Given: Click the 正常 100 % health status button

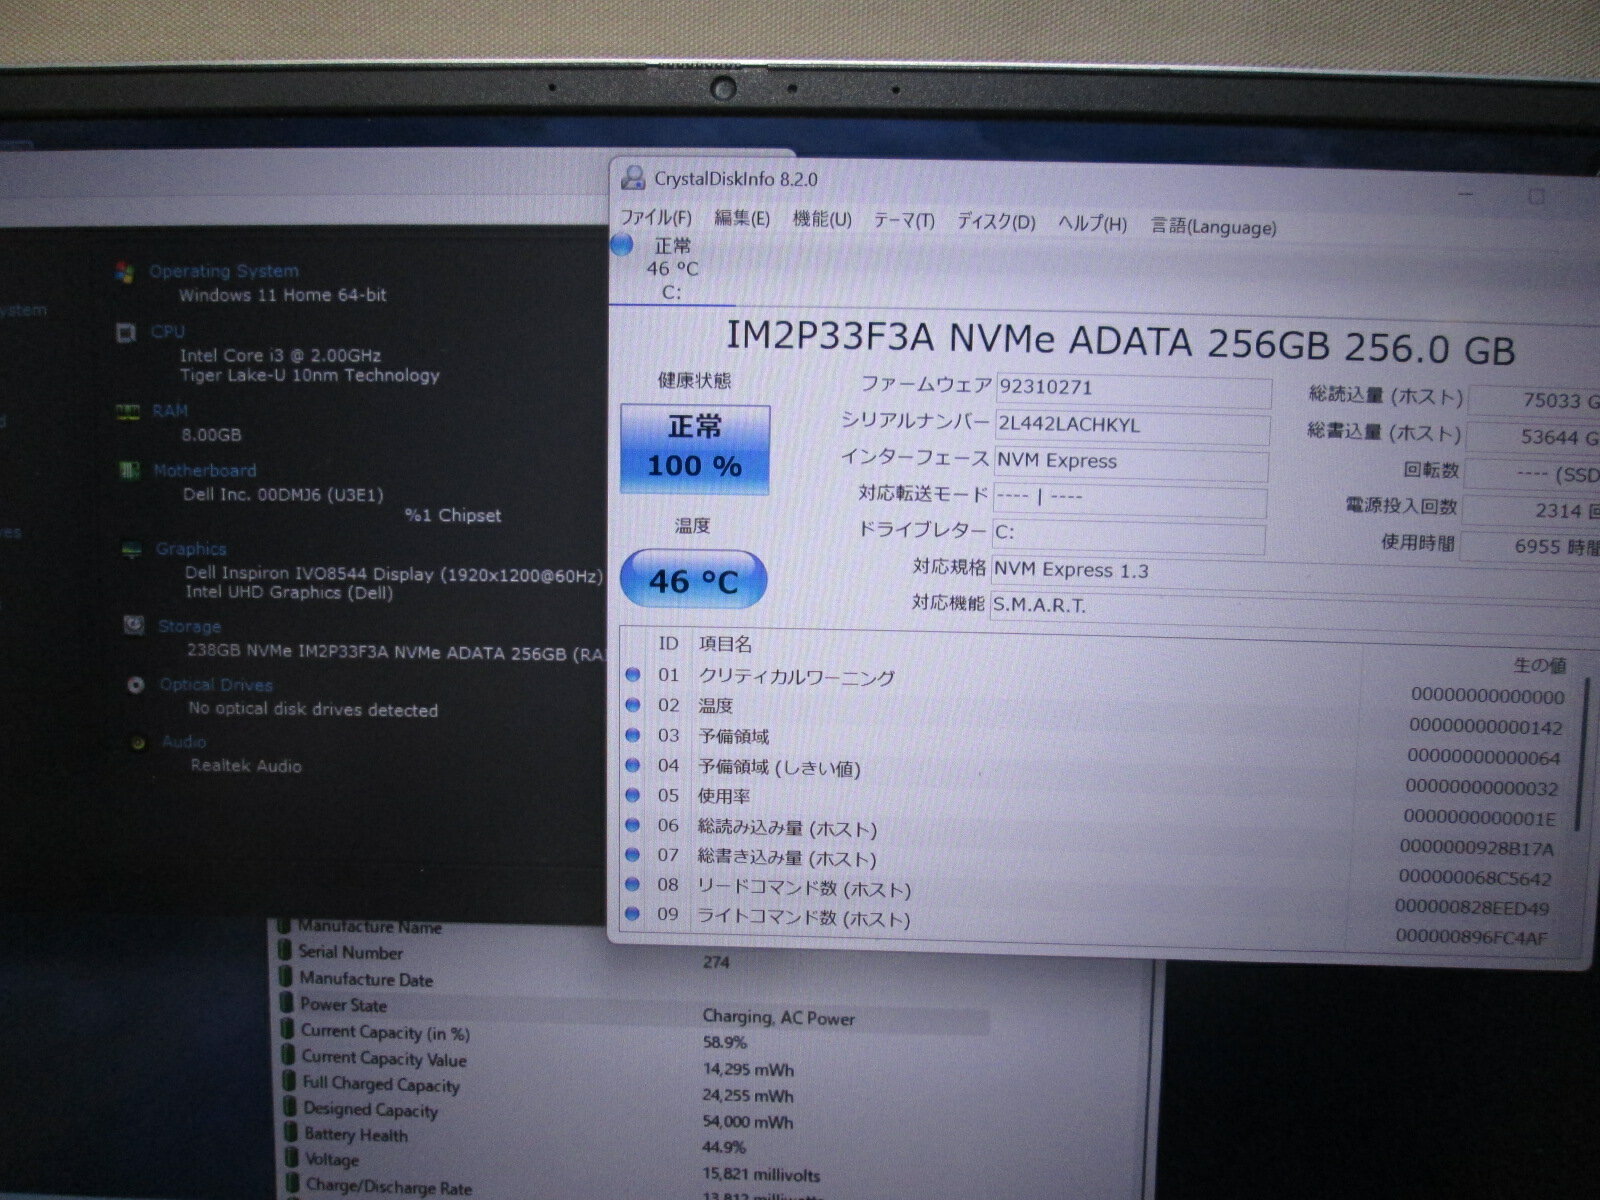Looking at the screenshot, I should coord(695,449).
